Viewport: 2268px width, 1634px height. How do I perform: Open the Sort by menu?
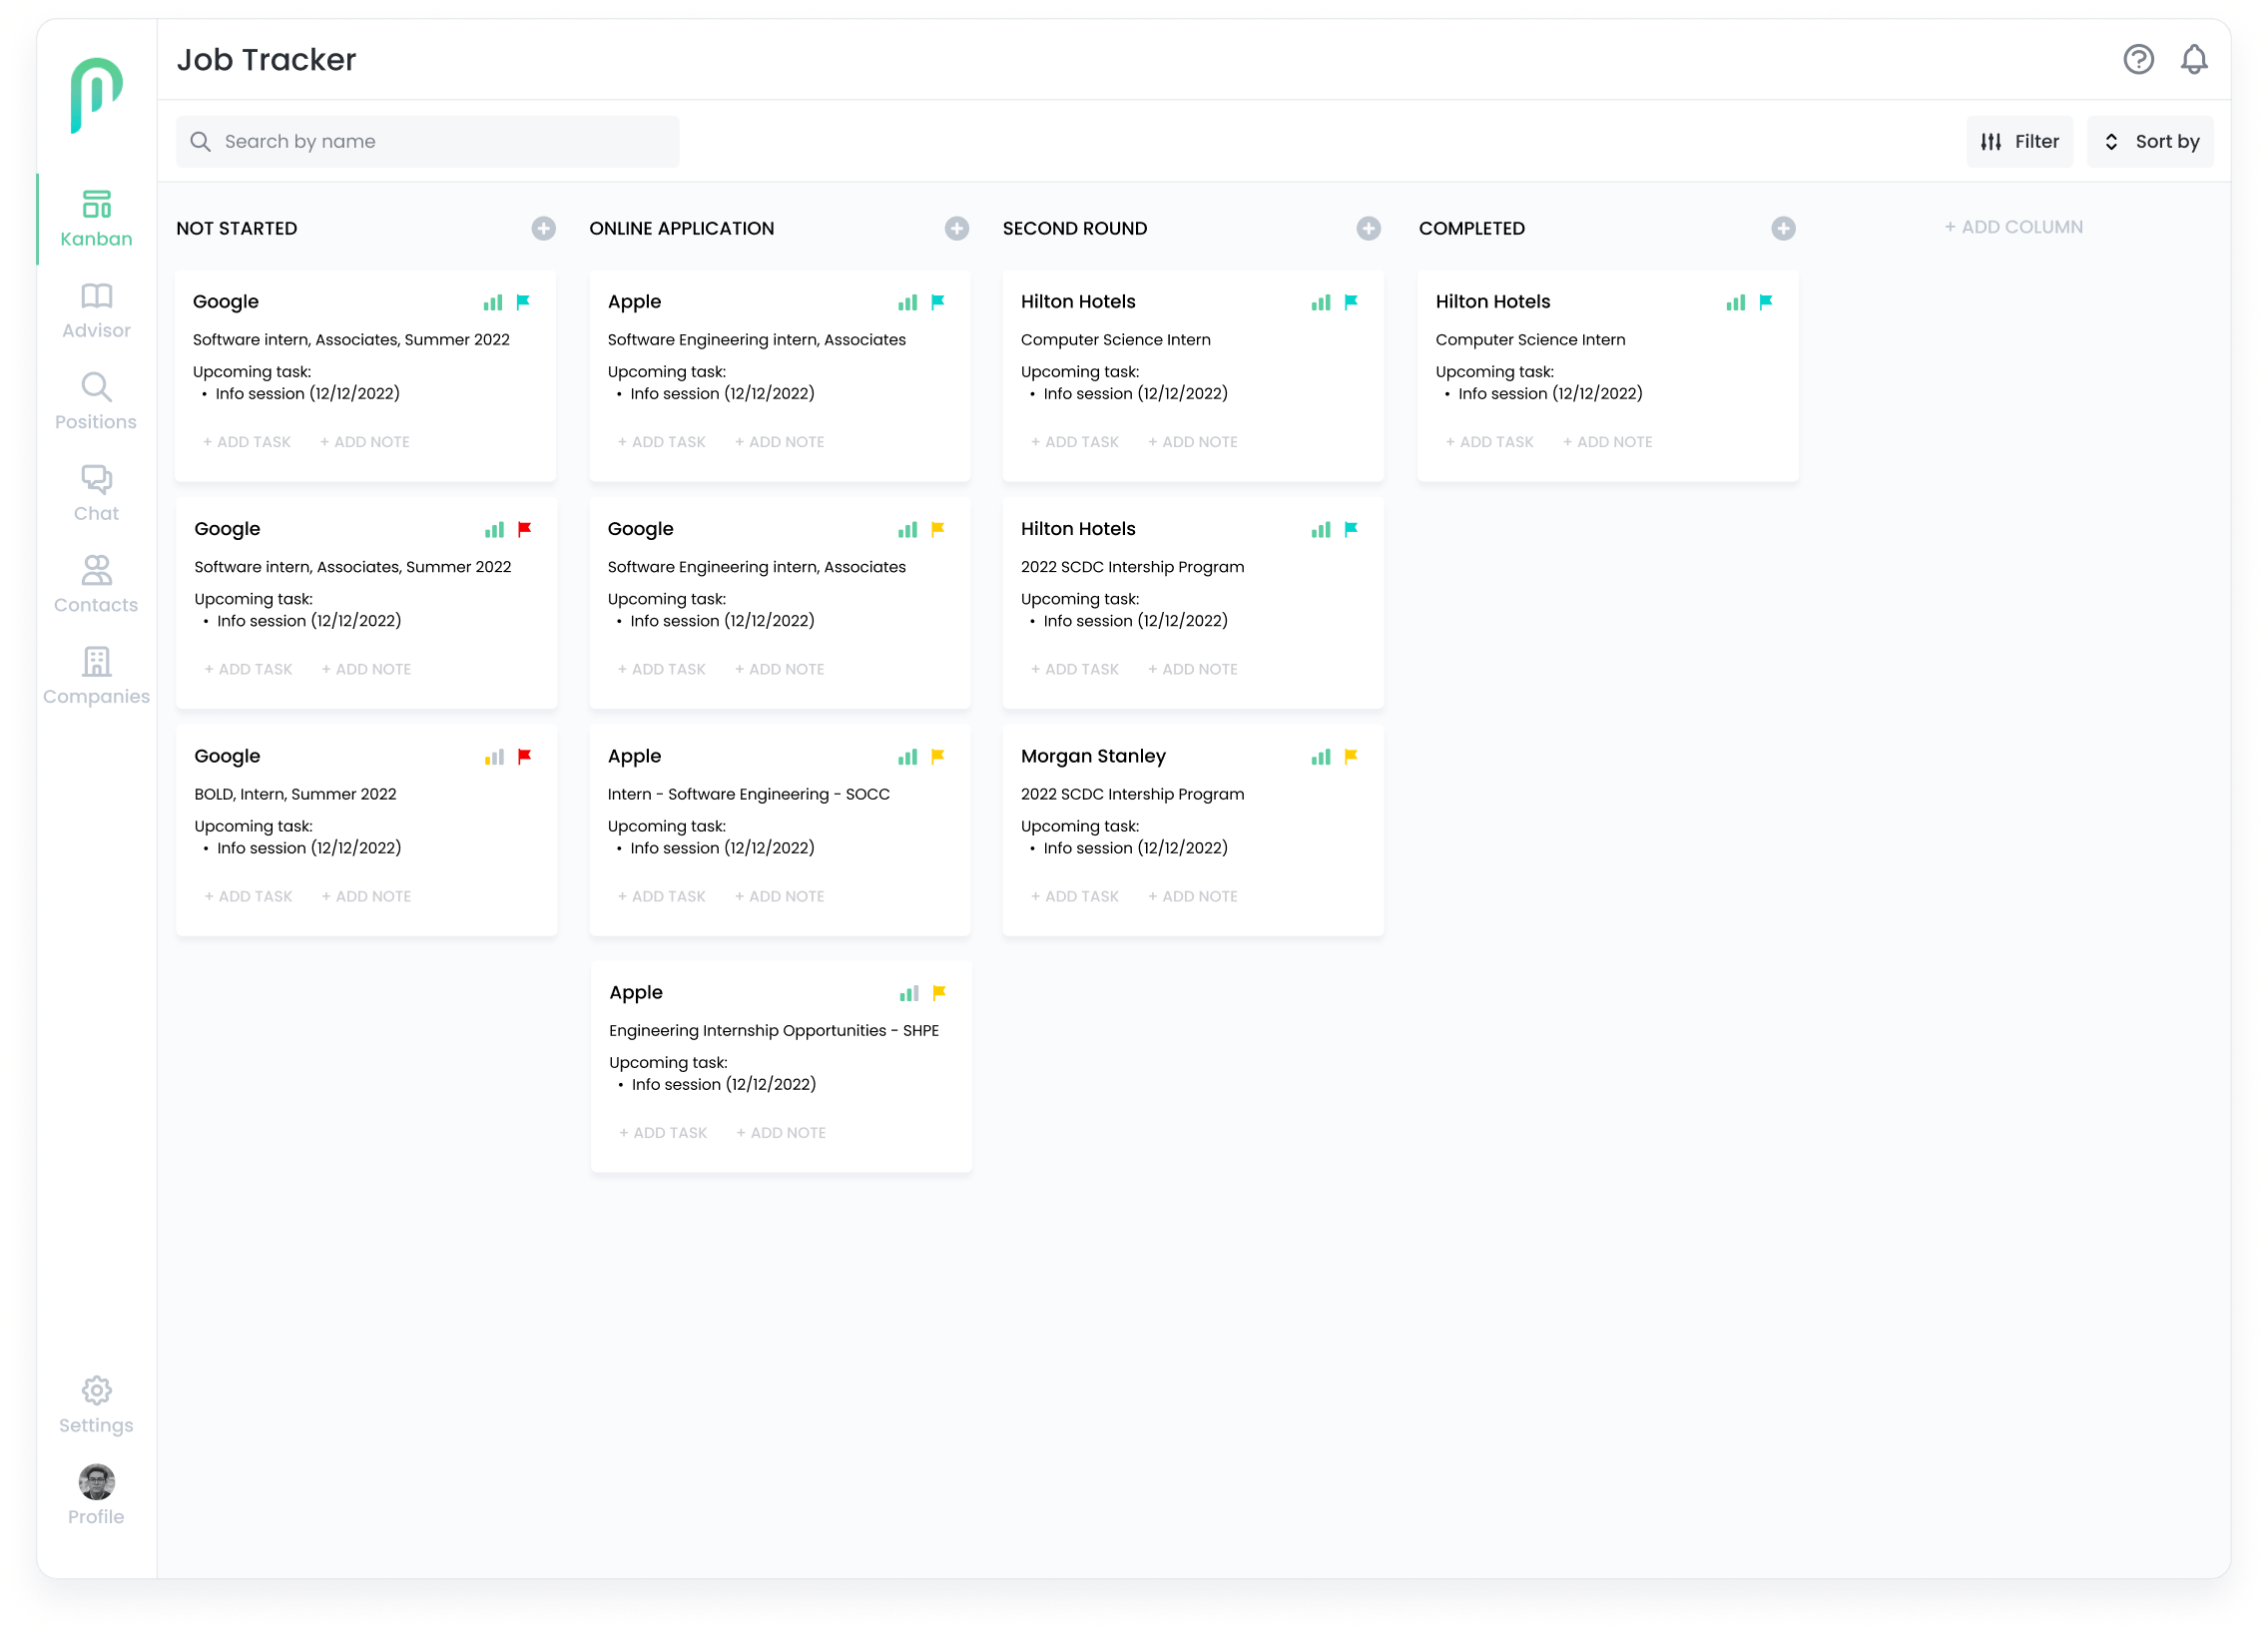pos(2149,141)
